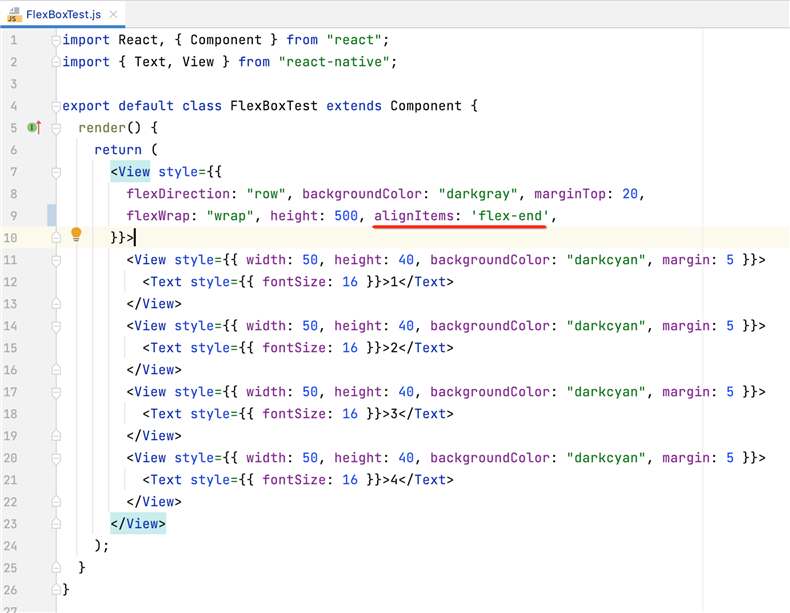The image size is (790, 613).
Task: Click the lightbulb quick-fix icon on line 10
Action: [76, 236]
